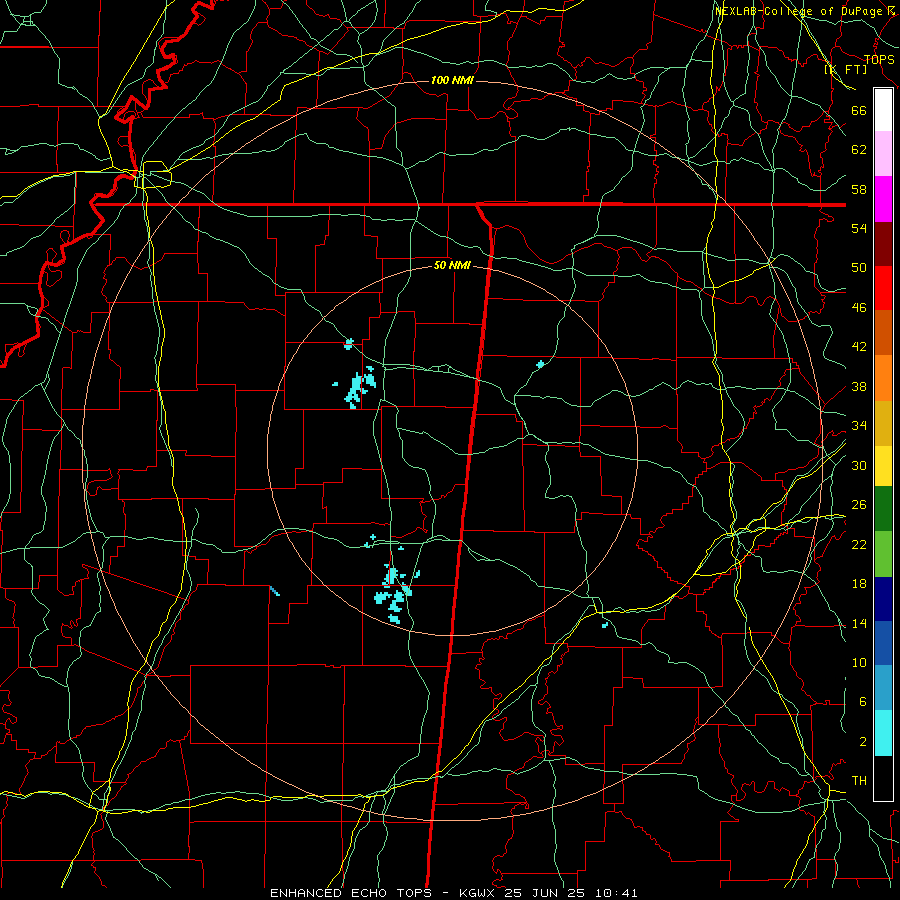Click the dark green legend swatch
Image resolution: width=900 pixels, height=900 pixels.
[x=883, y=509]
